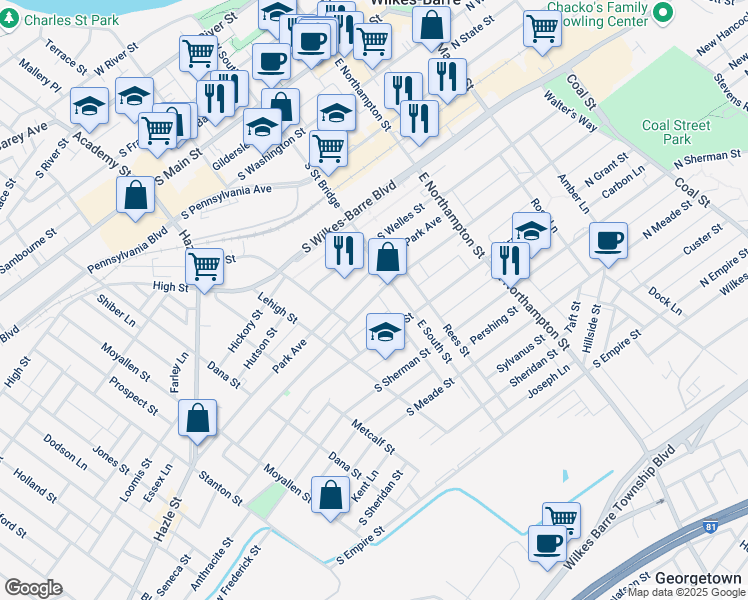This screenshot has width=748, height=600.
Task: Select shopping cart marker by S Franklin St
Action: pyautogui.click(x=157, y=134)
